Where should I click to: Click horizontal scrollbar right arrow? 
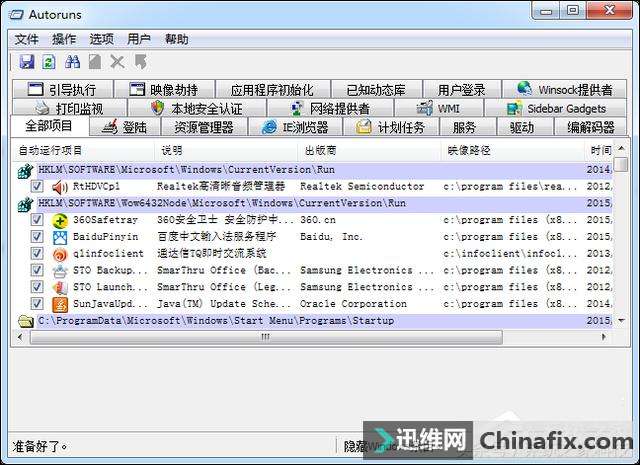(x=604, y=337)
